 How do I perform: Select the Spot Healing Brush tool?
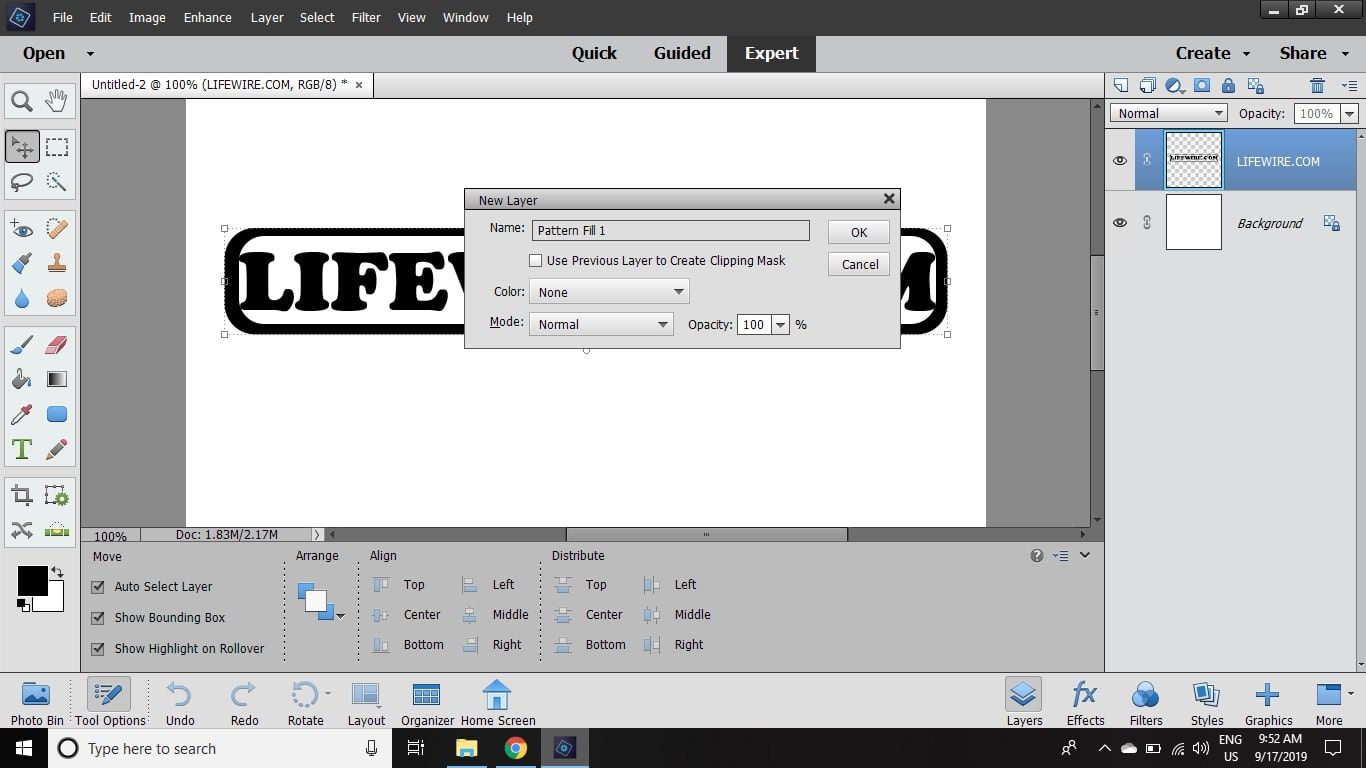pyautogui.click(x=57, y=229)
